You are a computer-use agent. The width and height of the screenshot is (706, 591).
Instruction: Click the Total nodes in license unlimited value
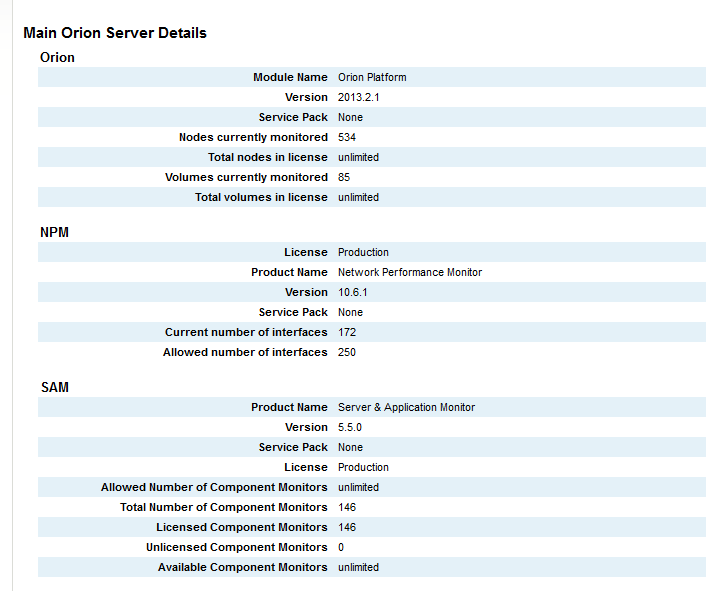(358, 157)
